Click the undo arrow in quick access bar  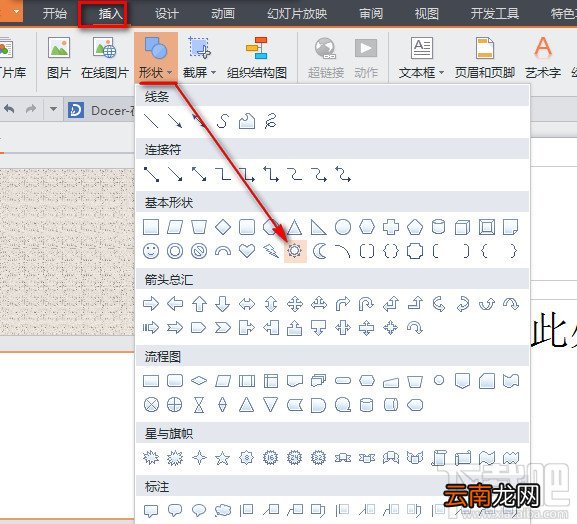(9, 109)
